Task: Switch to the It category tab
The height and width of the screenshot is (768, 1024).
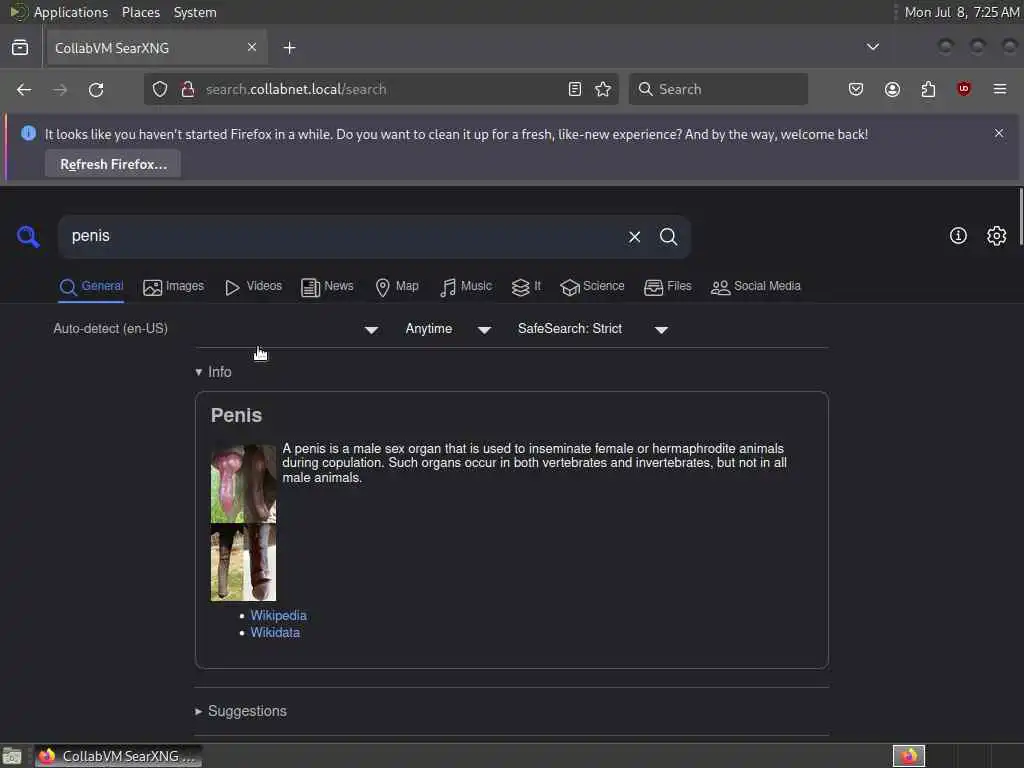Action: 526,287
